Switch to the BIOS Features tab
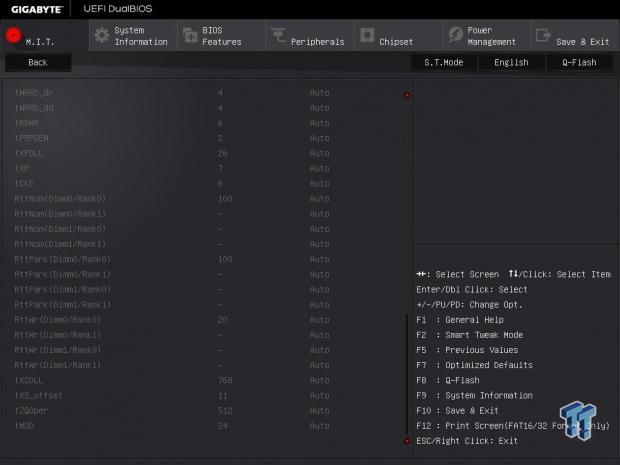620x465 pixels. (221, 36)
